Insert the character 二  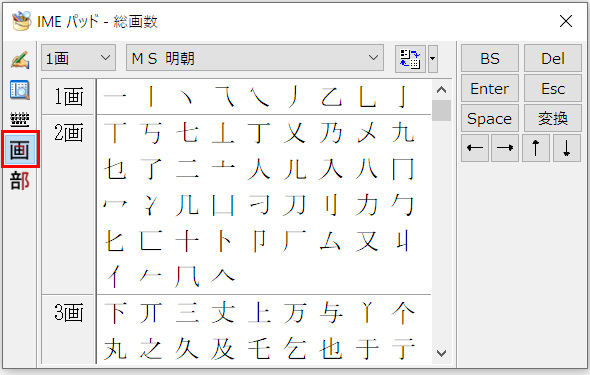[187, 169]
